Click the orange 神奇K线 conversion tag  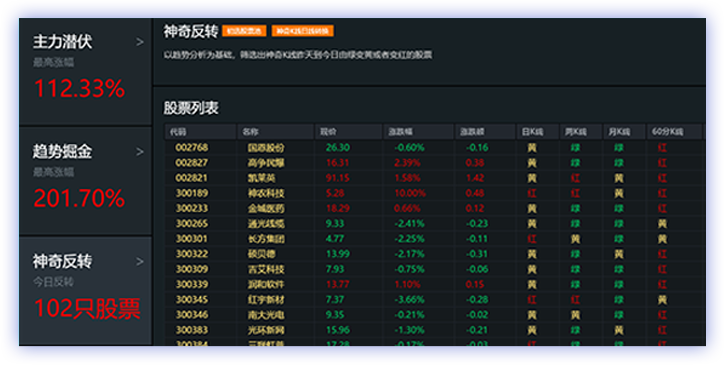302,31
